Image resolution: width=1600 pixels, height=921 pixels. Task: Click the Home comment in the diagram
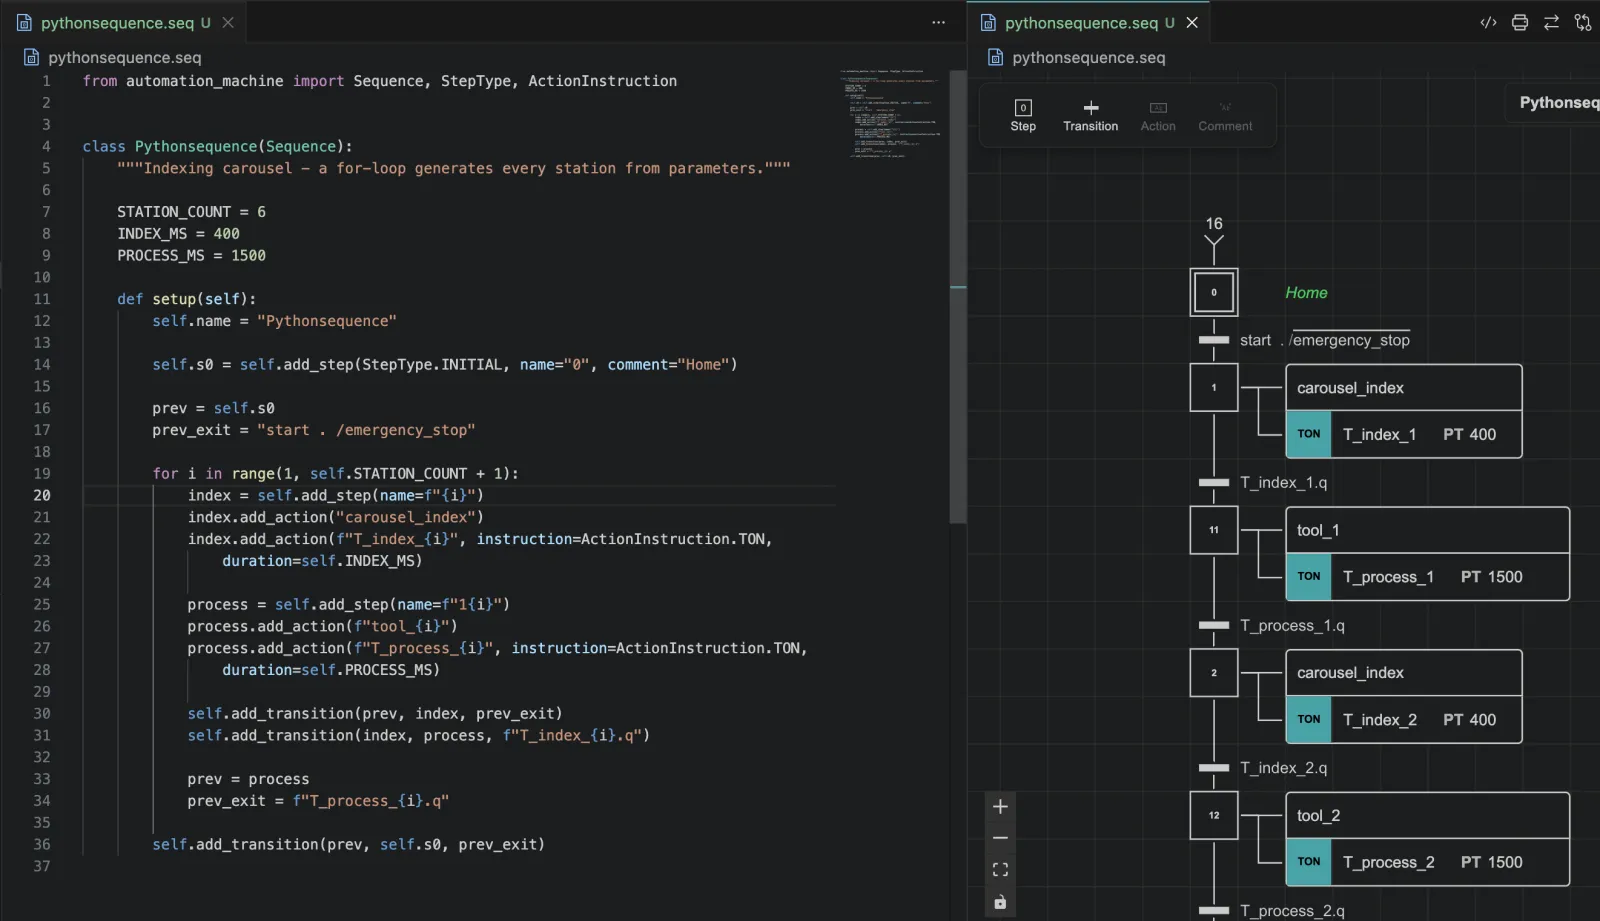pos(1306,292)
